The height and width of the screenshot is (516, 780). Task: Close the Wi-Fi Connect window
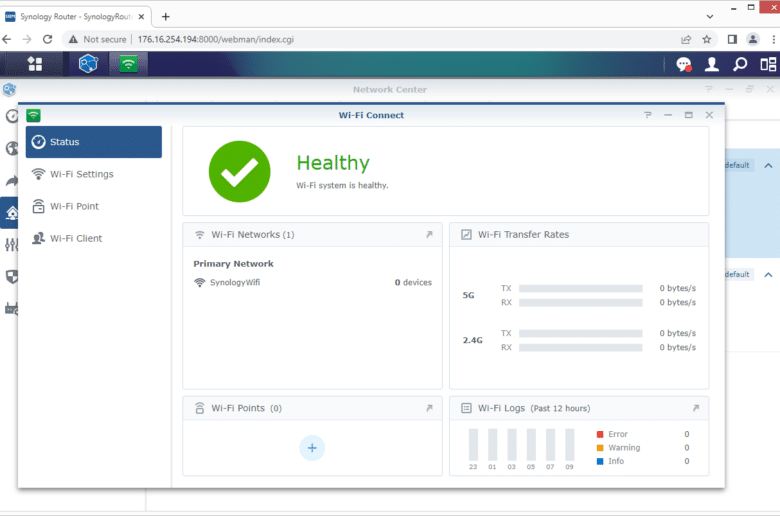709,115
